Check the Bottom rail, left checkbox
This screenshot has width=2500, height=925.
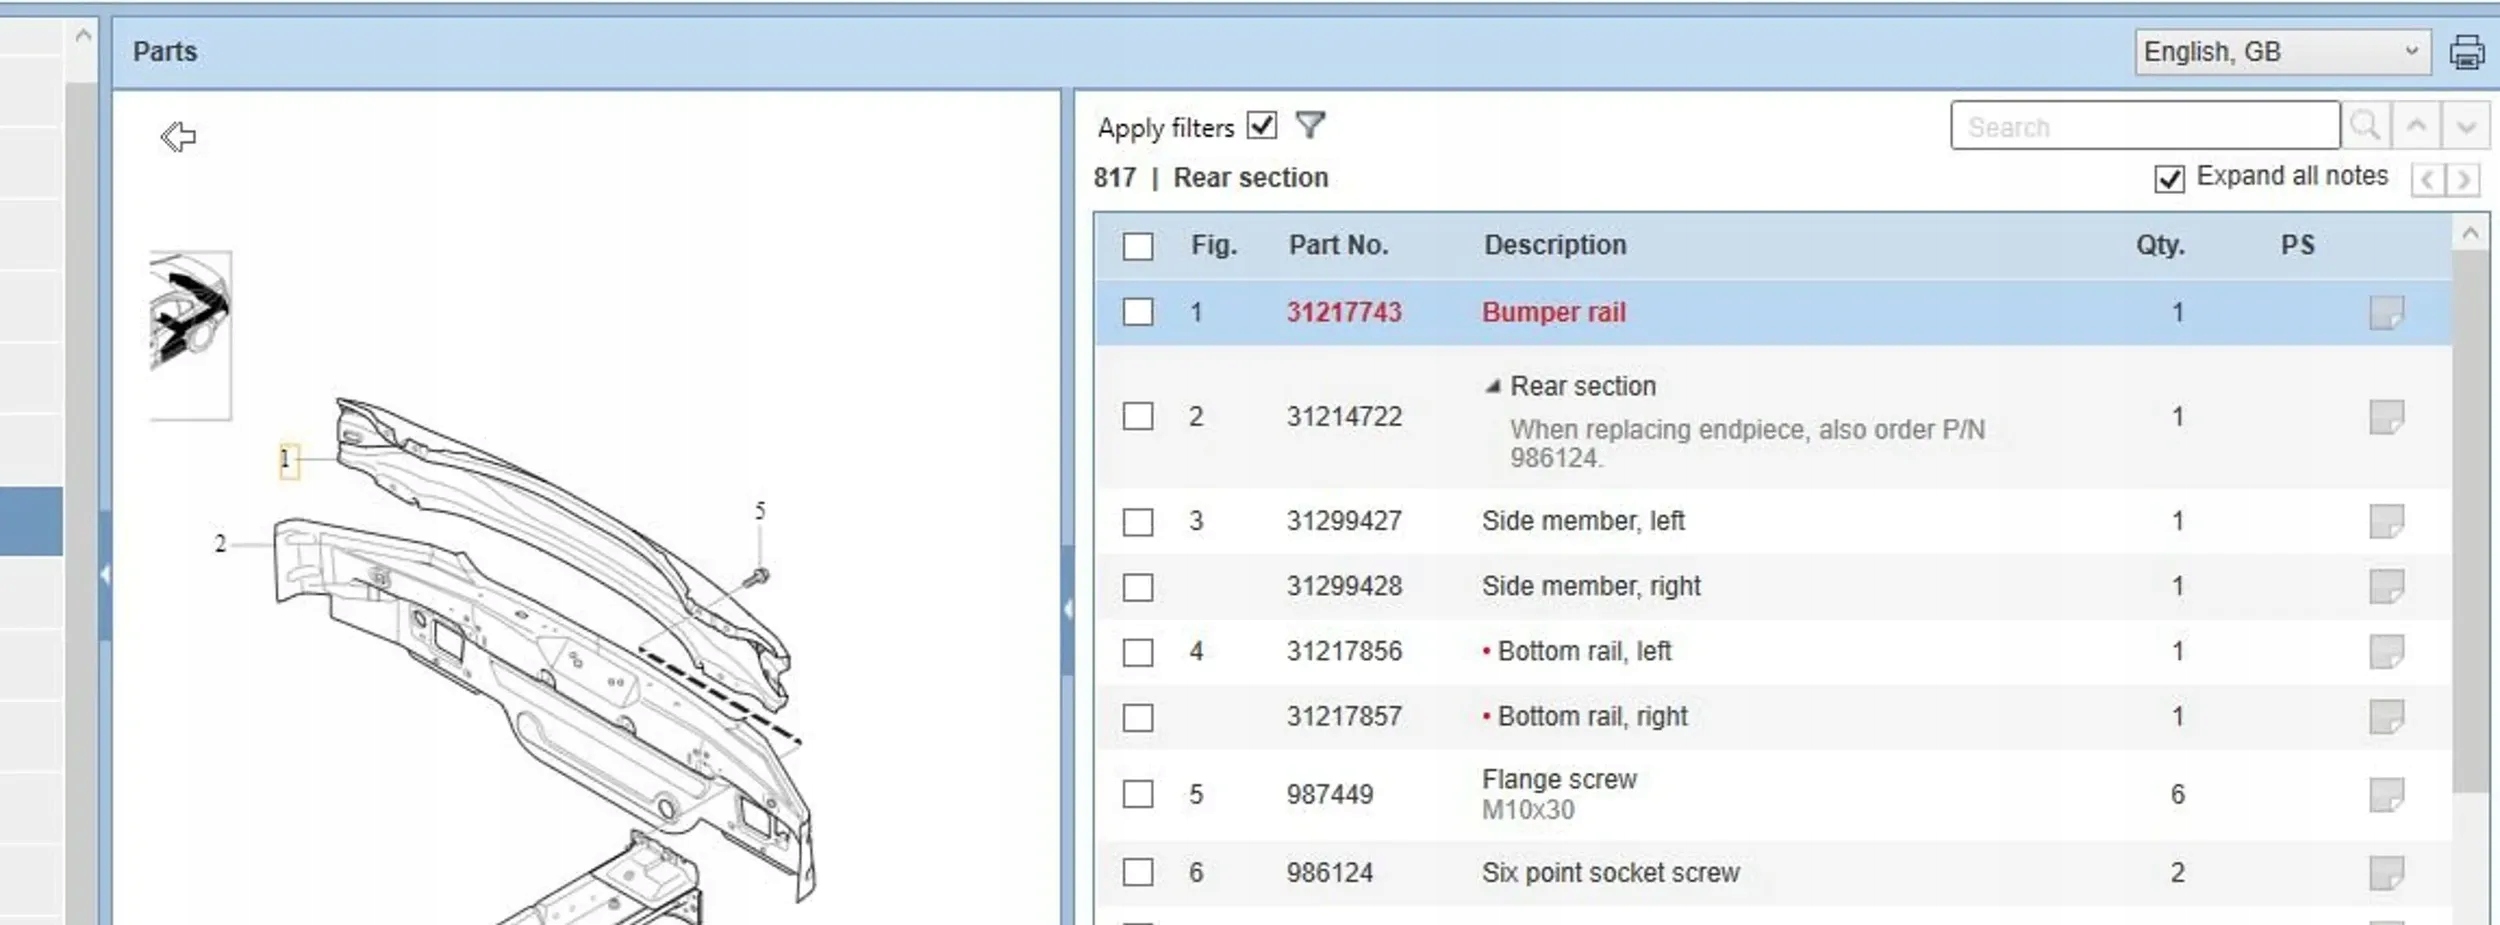(x=1138, y=652)
